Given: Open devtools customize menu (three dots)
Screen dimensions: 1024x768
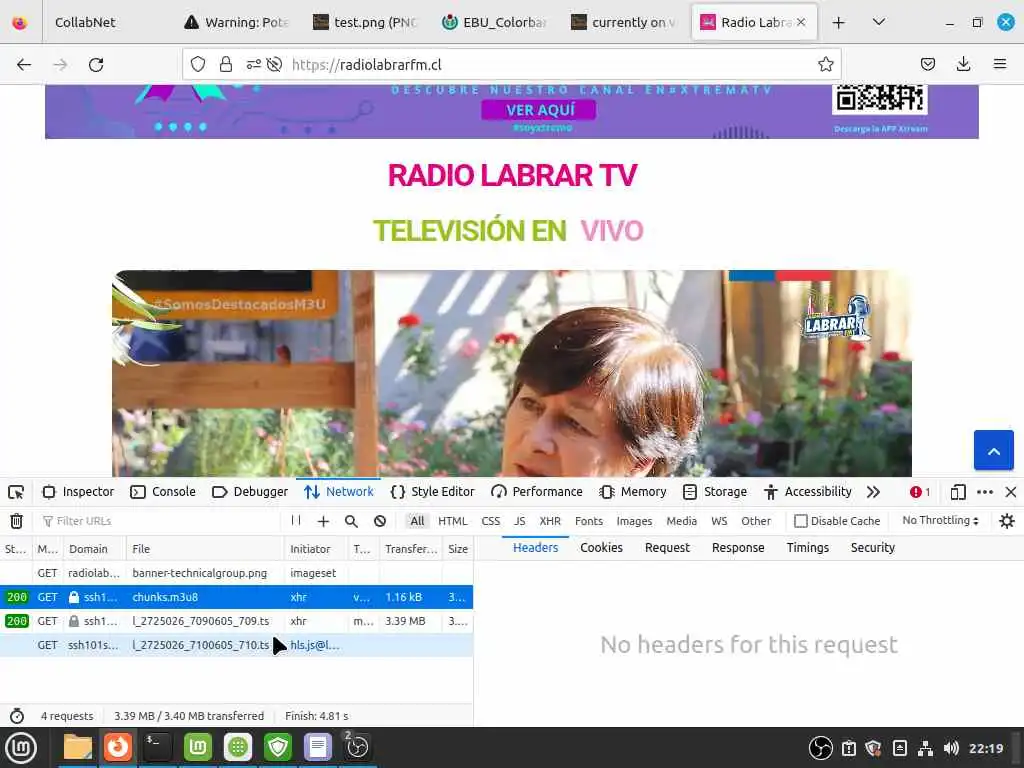Looking at the screenshot, I should [985, 492].
